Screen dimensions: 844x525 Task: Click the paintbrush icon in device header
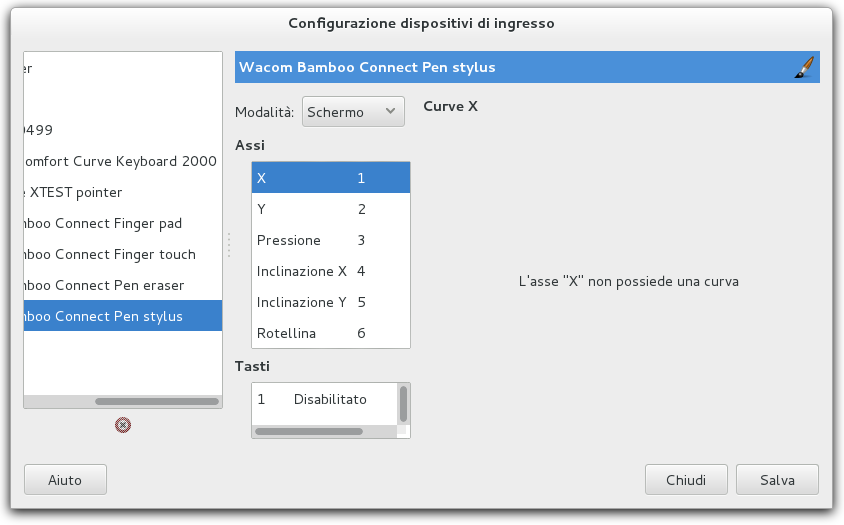tap(804, 67)
